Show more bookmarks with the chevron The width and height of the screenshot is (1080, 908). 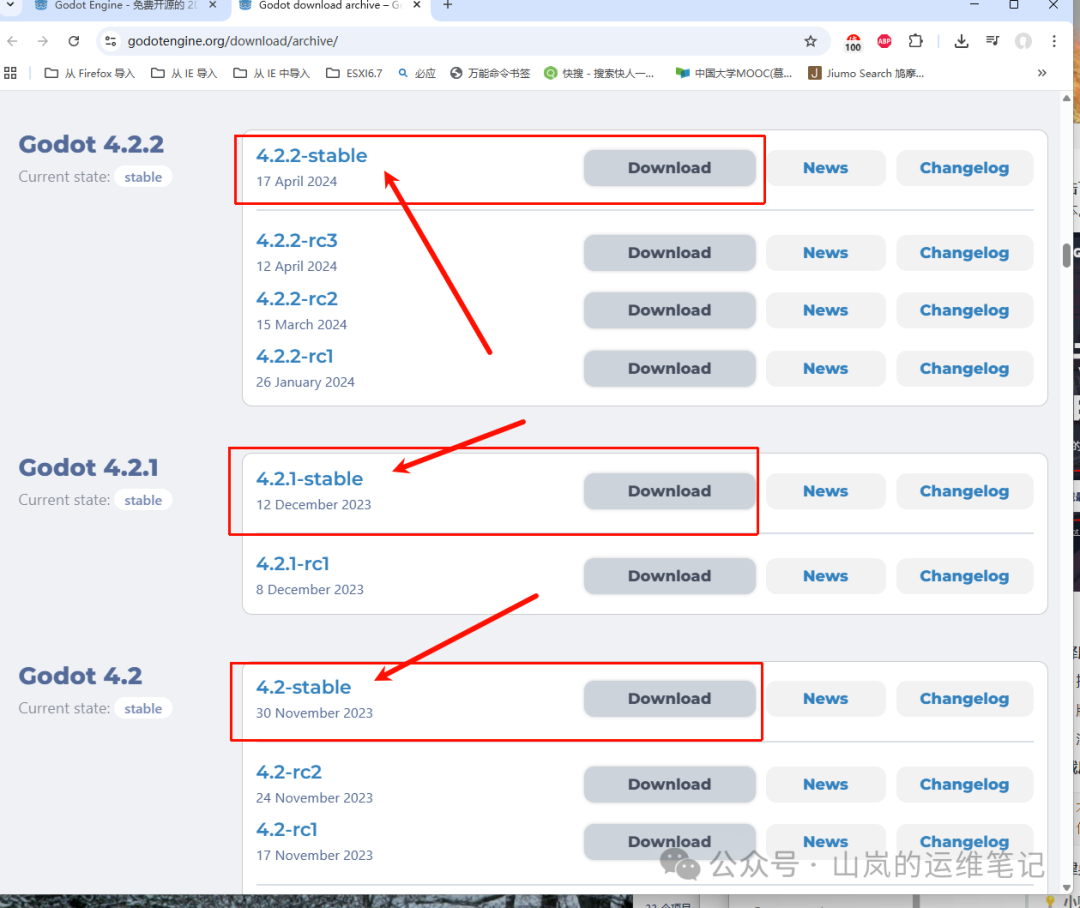[x=1042, y=73]
